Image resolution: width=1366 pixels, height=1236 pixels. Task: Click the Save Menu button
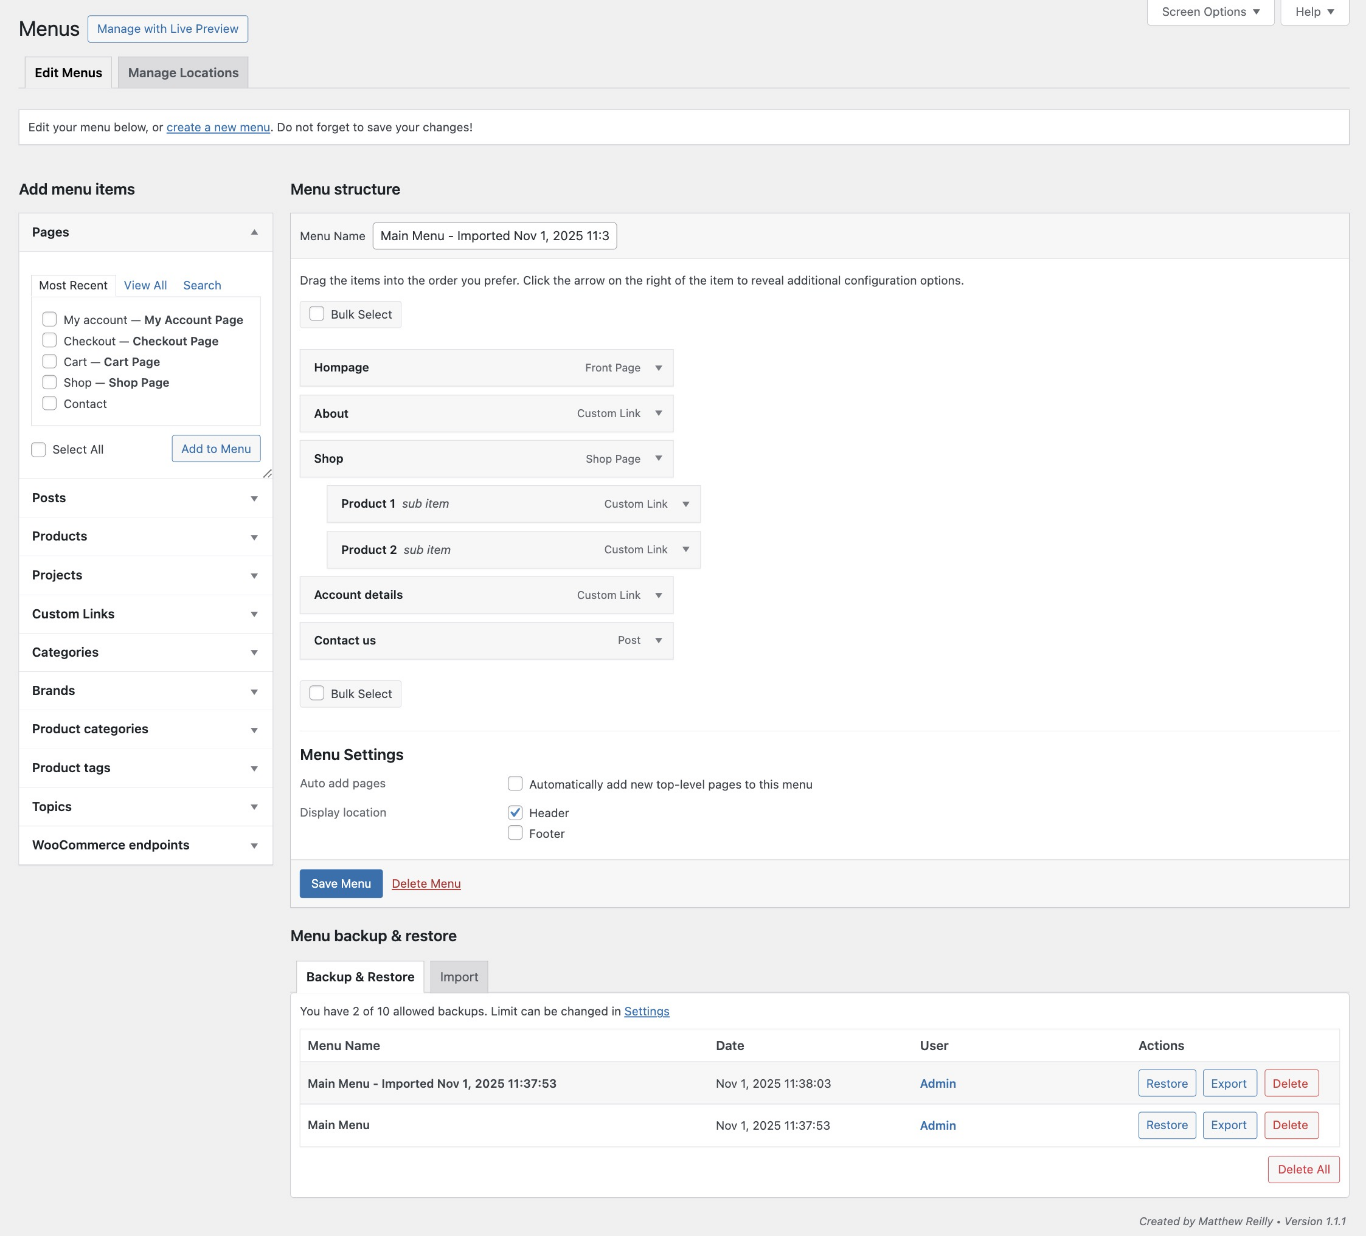pyautogui.click(x=341, y=884)
